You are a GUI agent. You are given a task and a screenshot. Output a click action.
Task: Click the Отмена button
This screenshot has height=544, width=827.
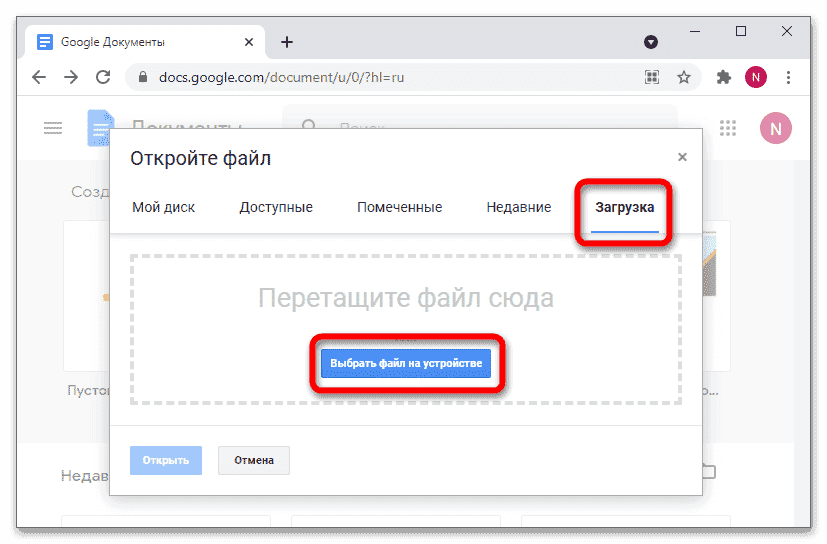(x=253, y=461)
